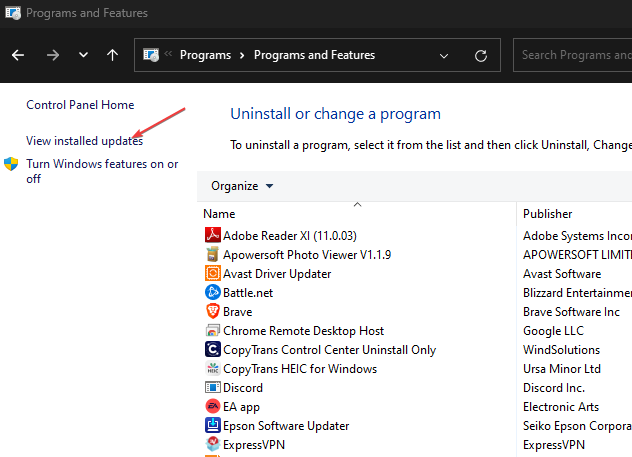Open the recent locations dropdown arrow
Screen dimensions: 632x457
83,55
